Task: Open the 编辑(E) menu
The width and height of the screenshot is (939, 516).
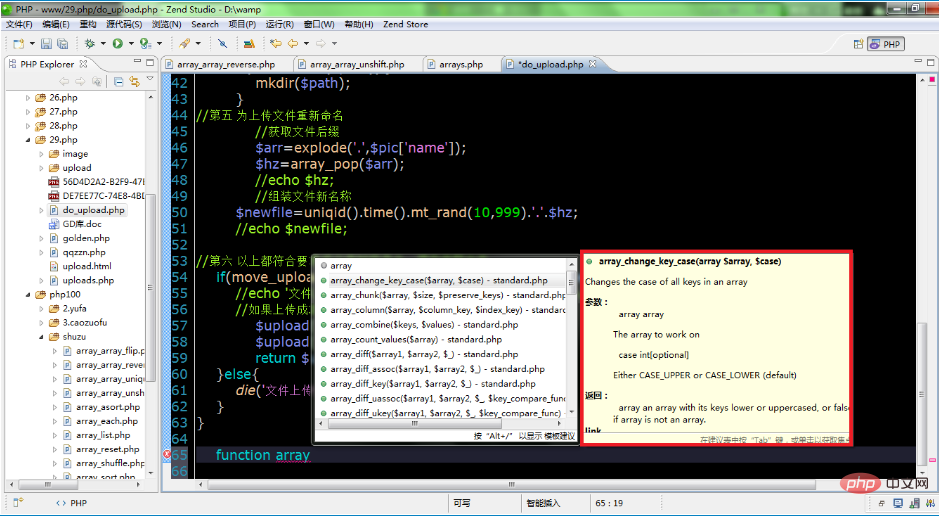Action: [x=56, y=25]
